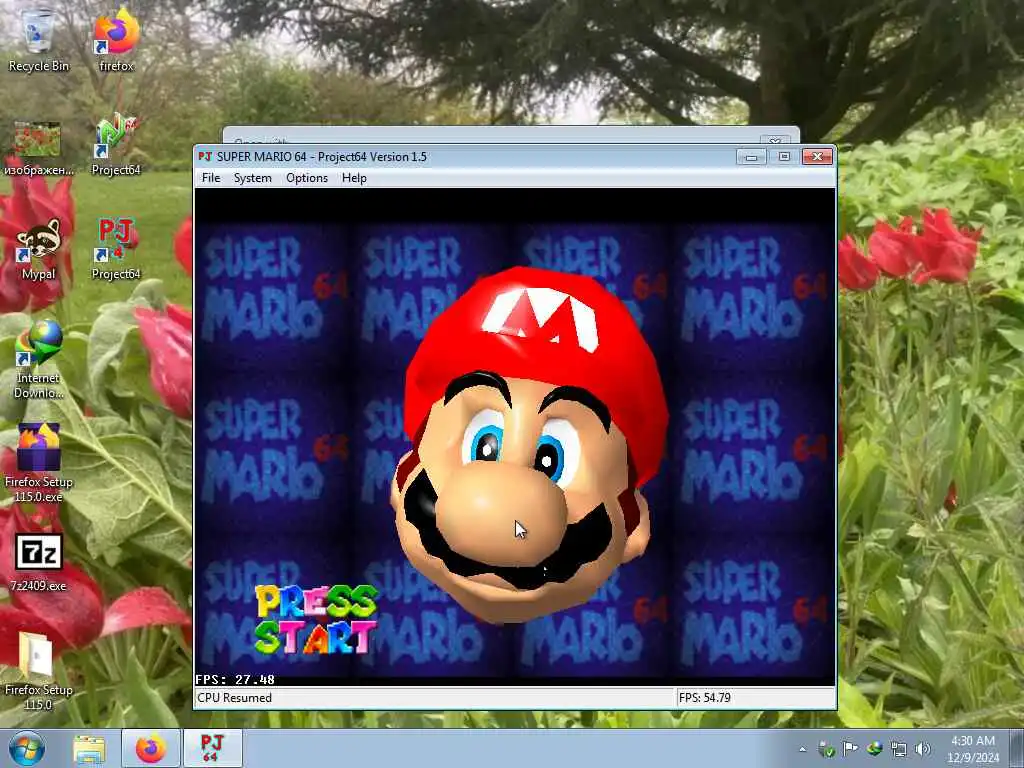
Task: Open the Windows Start menu orb
Action: (x=27, y=748)
